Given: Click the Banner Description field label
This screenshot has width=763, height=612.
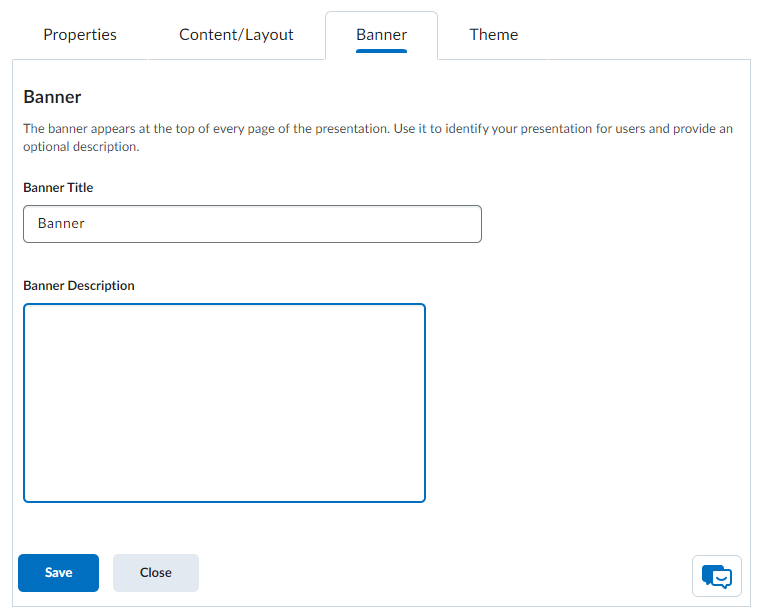Looking at the screenshot, I should 79,286.
